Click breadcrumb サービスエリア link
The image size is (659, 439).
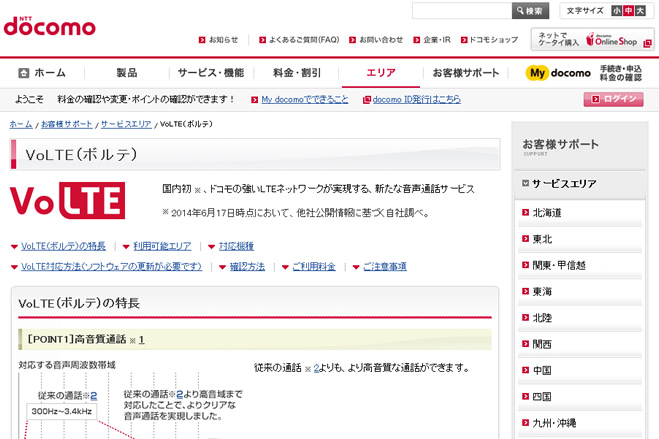[126, 124]
